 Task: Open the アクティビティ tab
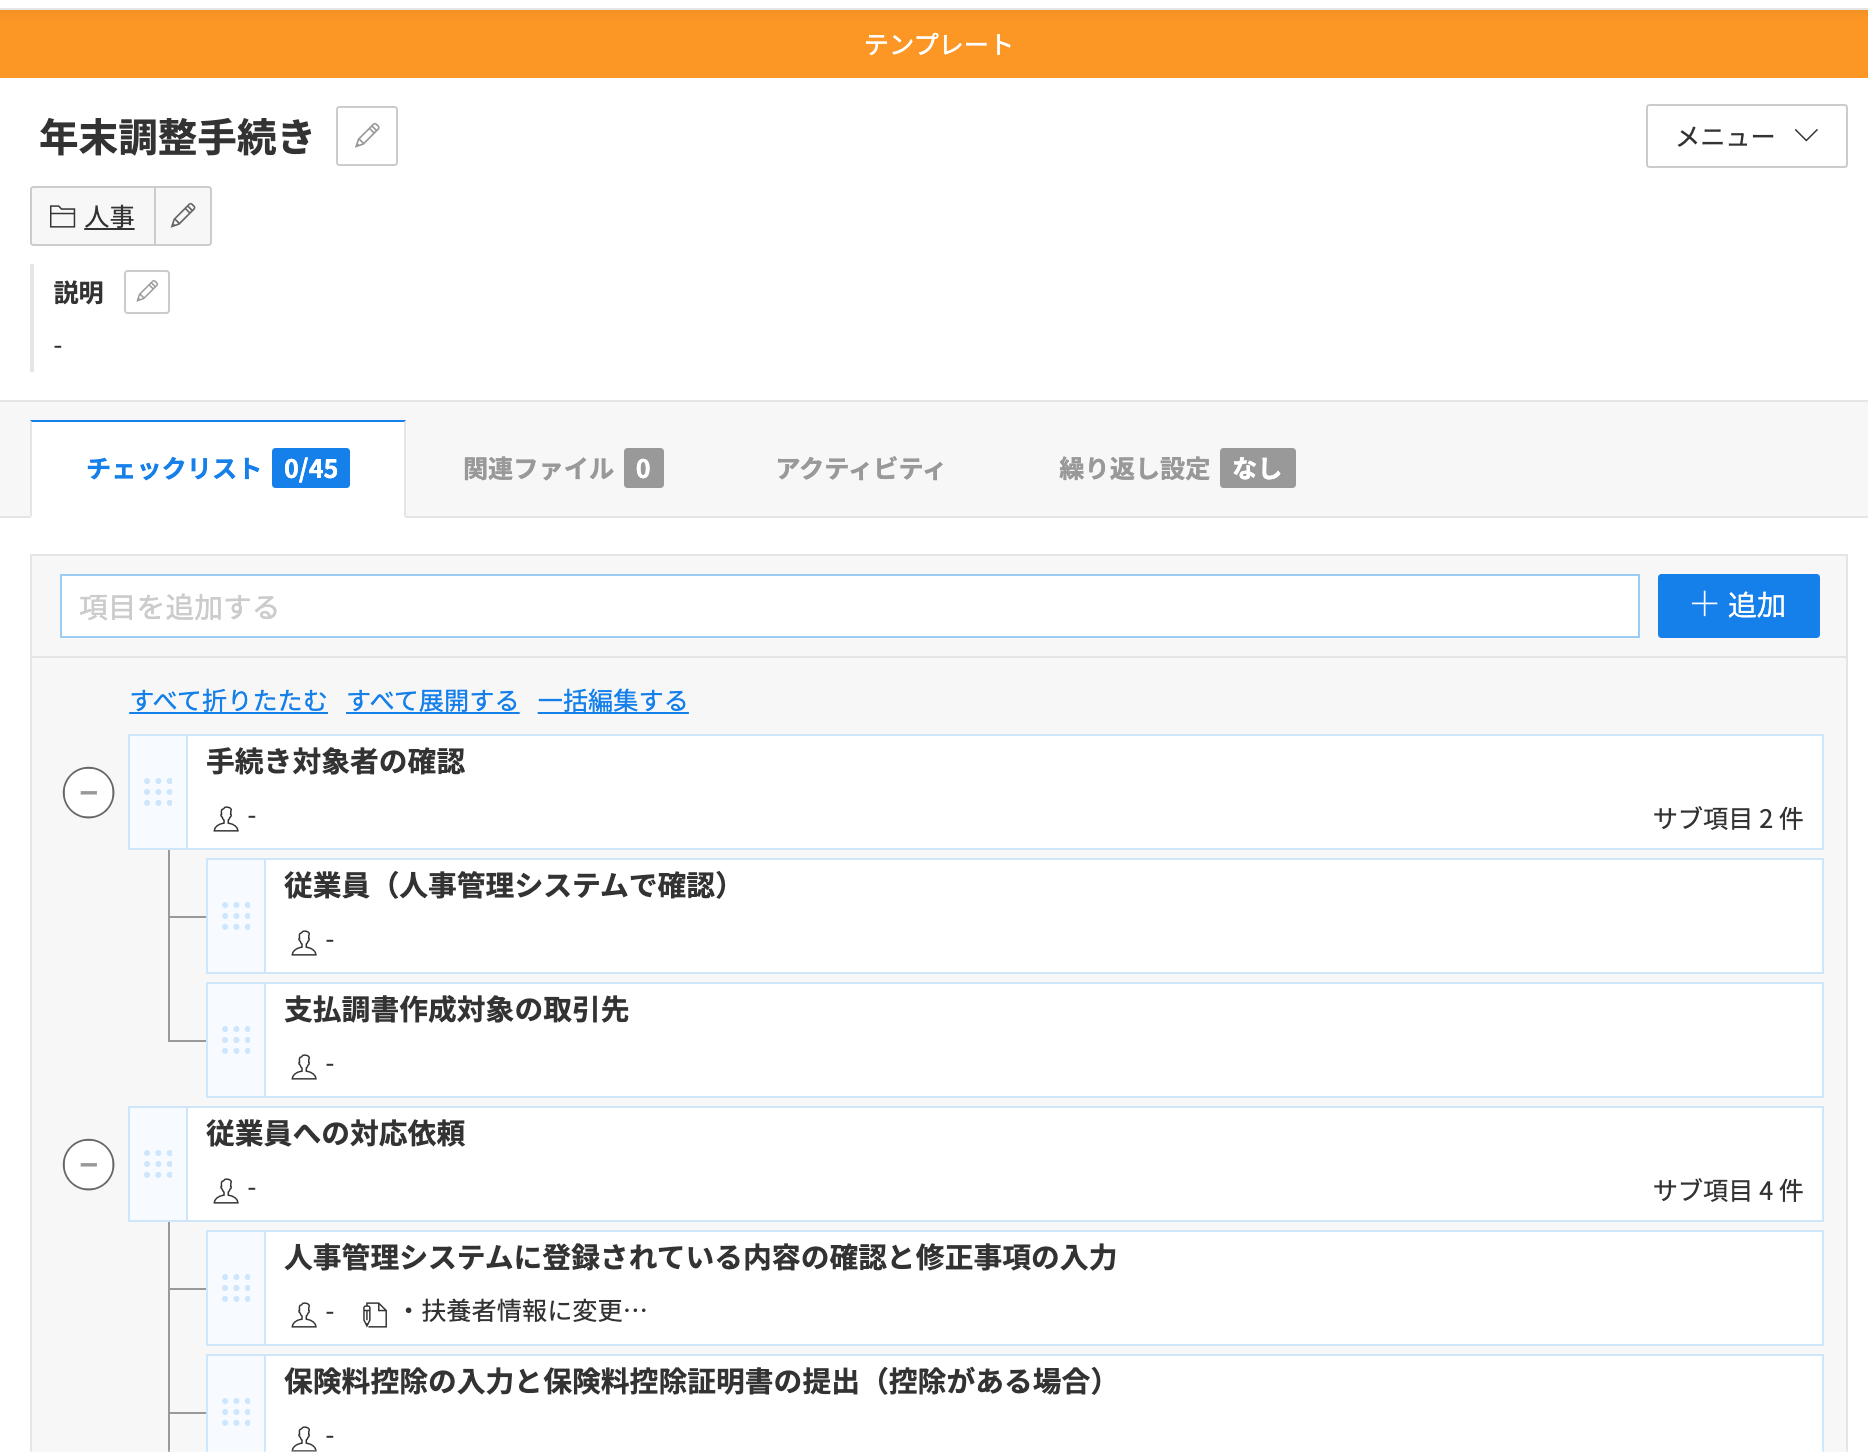tap(860, 468)
